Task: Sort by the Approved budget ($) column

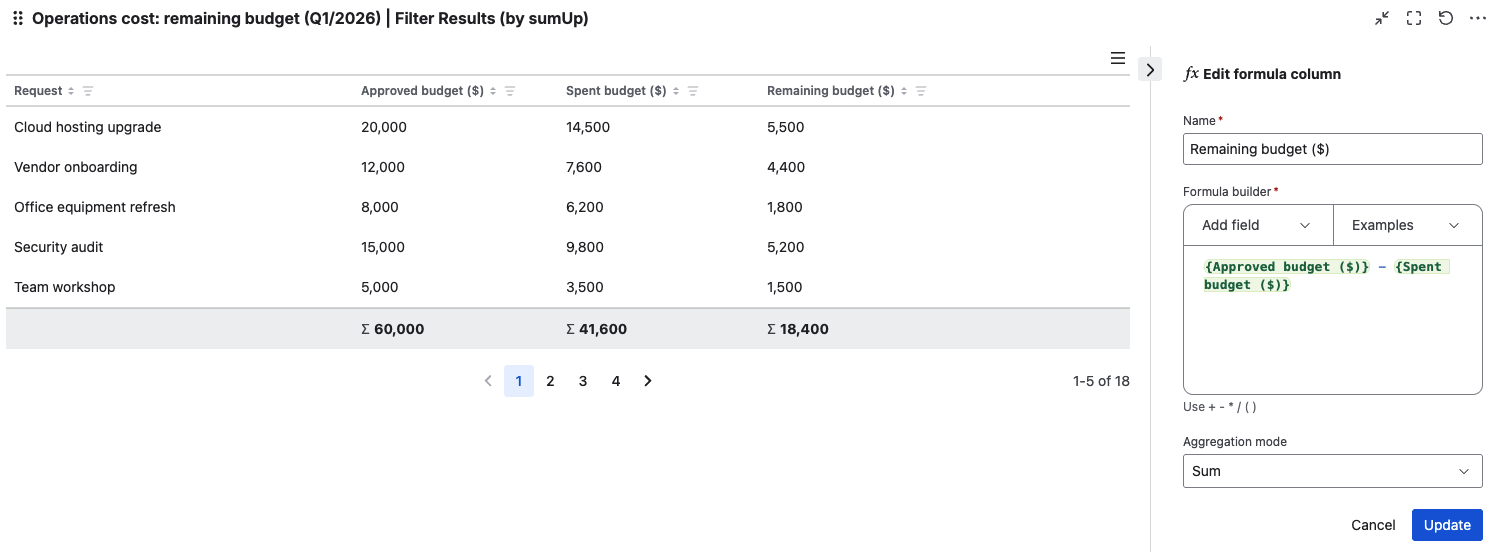Action: point(493,91)
